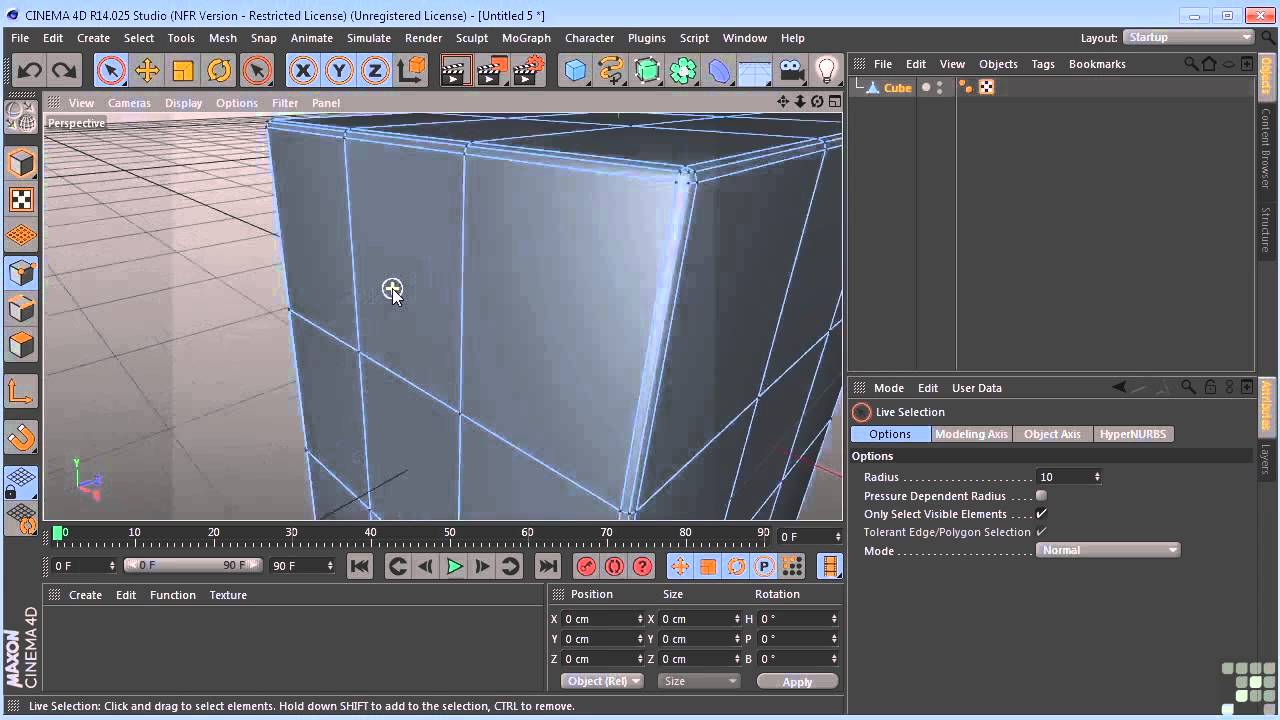Toggle X axis lock
This screenshot has height=720, width=1280.
click(x=303, y=70)
